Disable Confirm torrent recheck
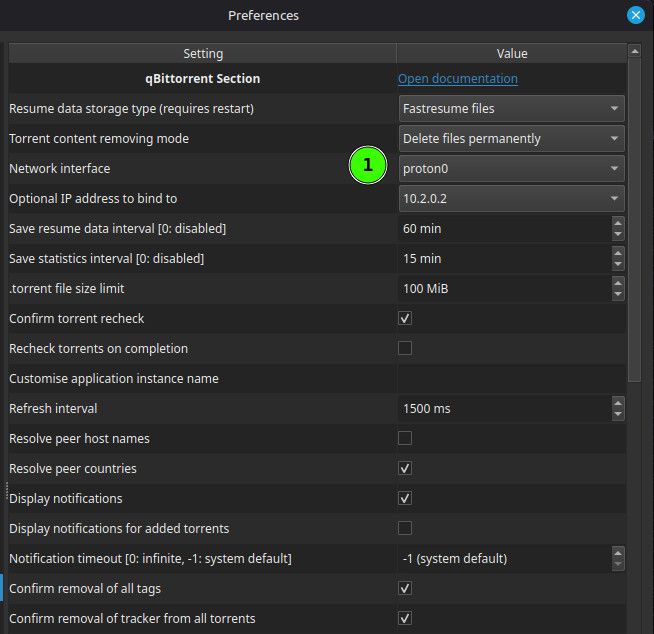Screen dimensions: 654x634 [405, 318]
